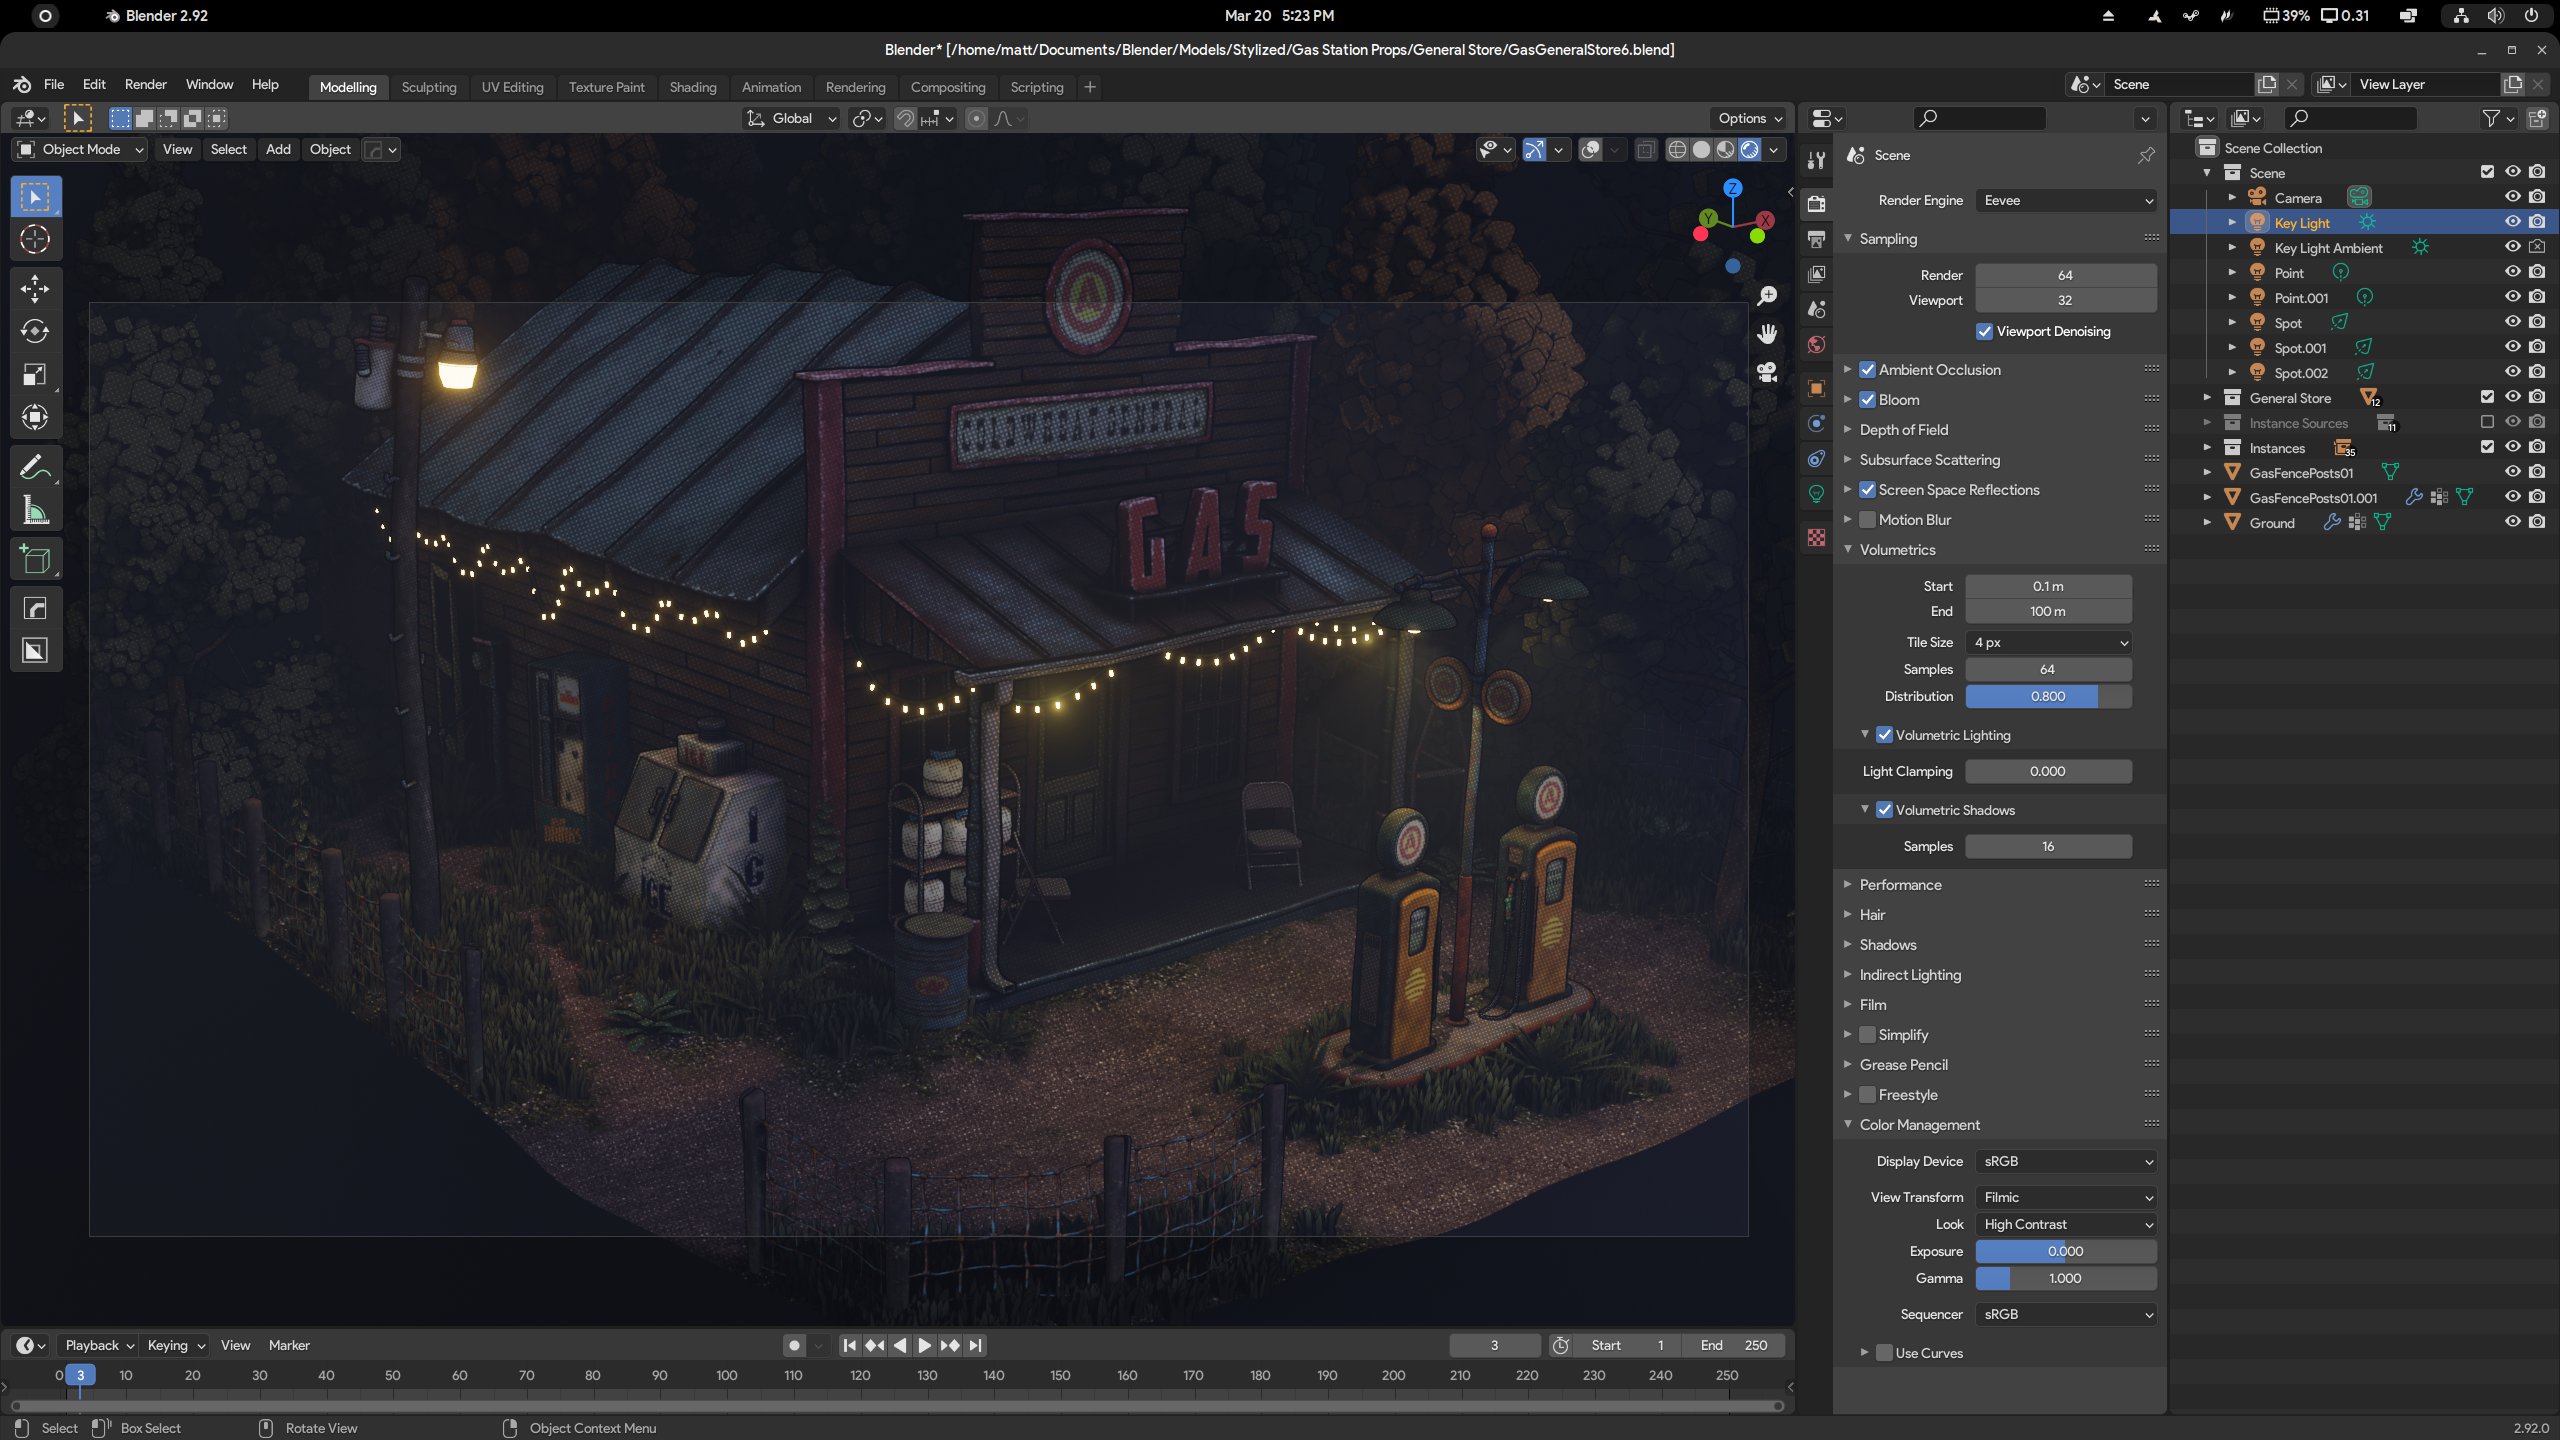This screenshot has height=1440, width=2560.
Task: Jump to the last frame
Action: 976,1346
